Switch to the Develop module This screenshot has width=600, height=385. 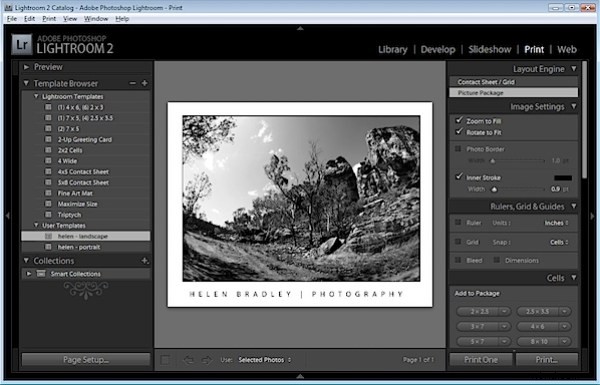click(x=438, y=49)
